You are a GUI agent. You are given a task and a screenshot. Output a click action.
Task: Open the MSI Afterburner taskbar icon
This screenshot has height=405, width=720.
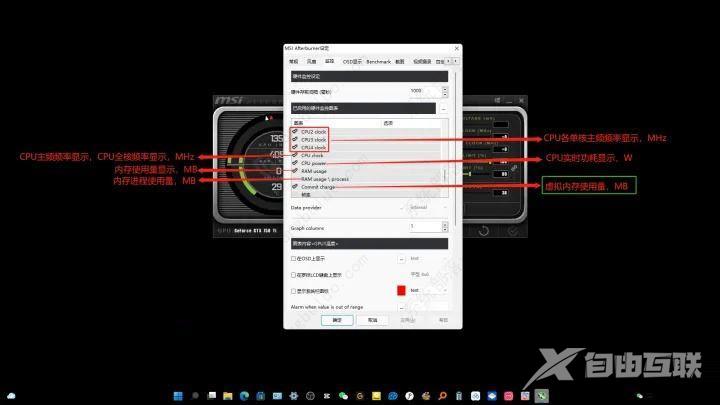[x=542, y=396]
